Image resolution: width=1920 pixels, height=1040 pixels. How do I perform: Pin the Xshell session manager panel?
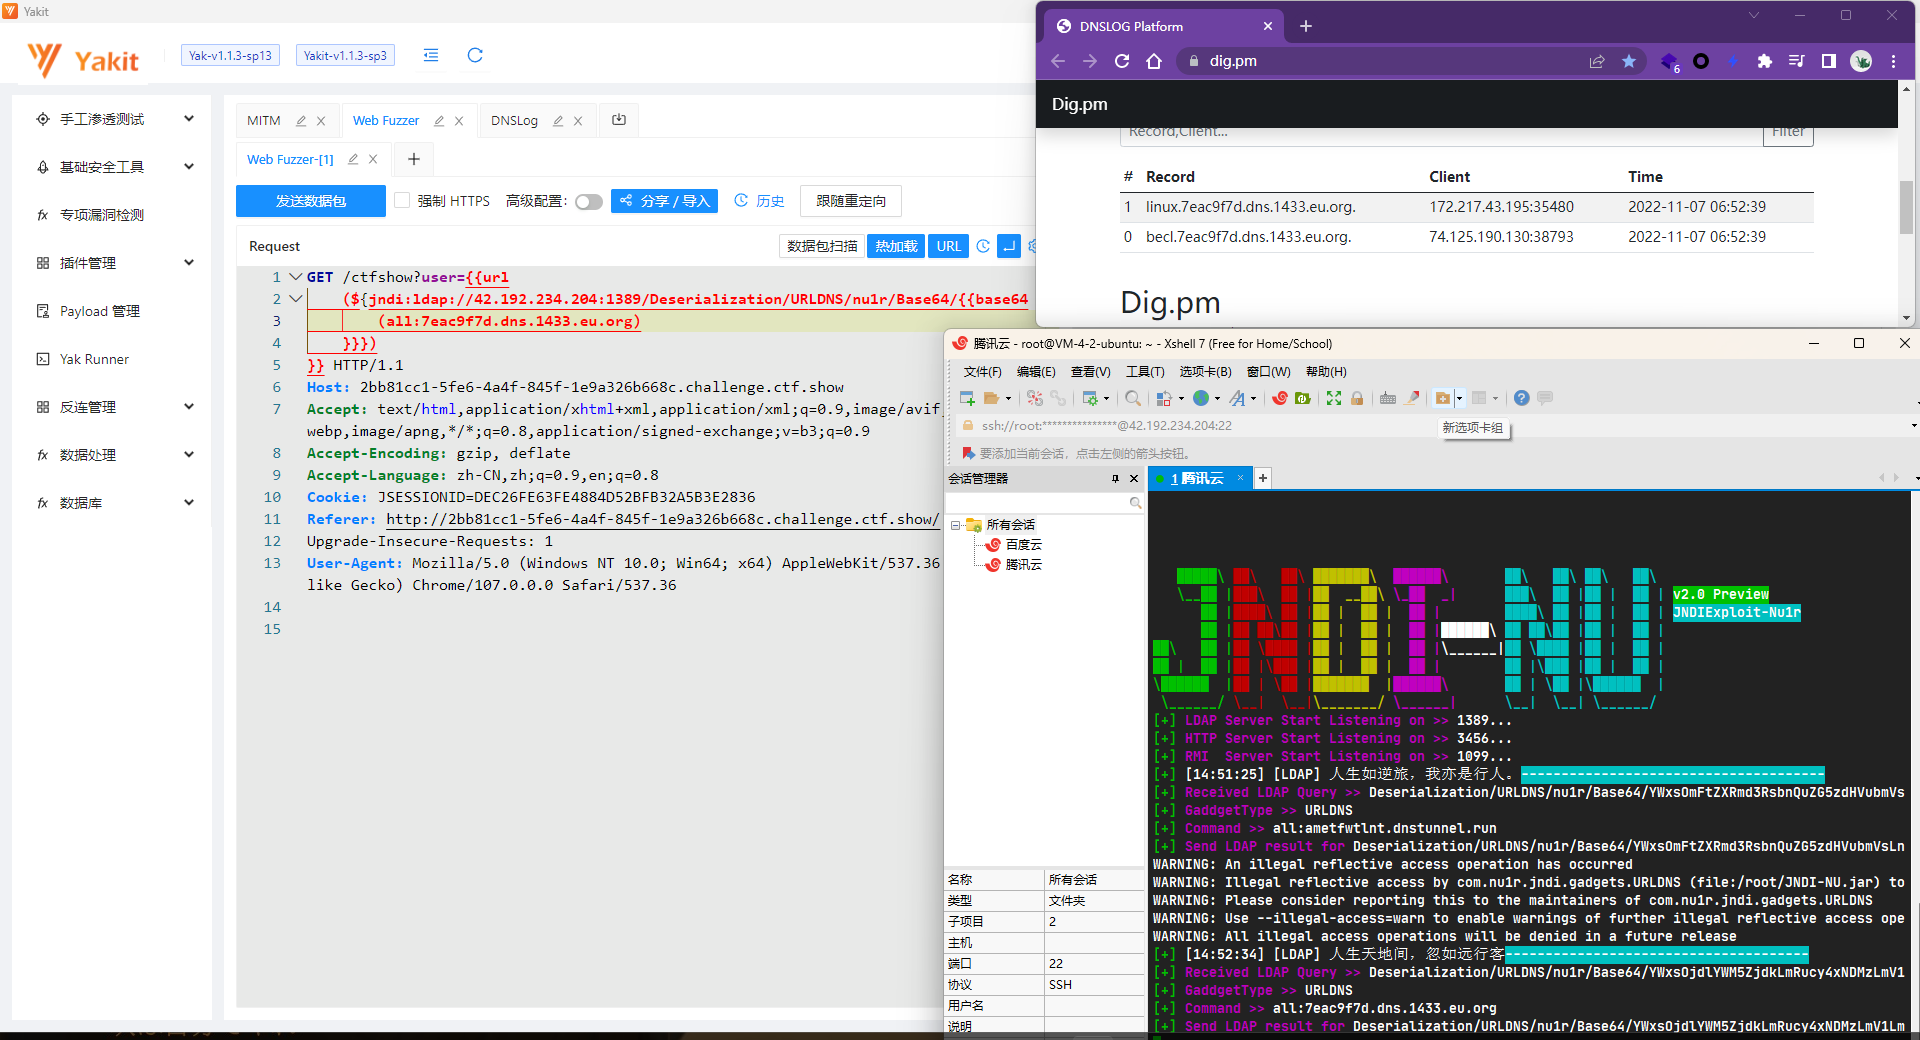point(1115,479)
